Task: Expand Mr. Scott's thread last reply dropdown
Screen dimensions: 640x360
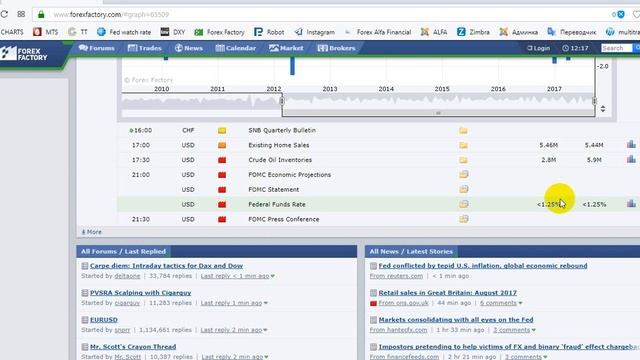Action: click(266, 357)
